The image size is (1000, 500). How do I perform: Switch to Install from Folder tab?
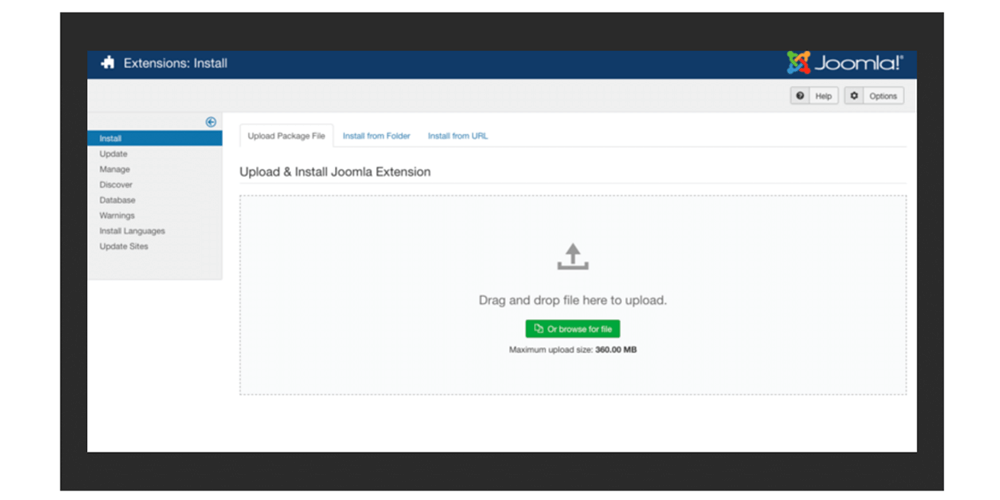point(376,136)
